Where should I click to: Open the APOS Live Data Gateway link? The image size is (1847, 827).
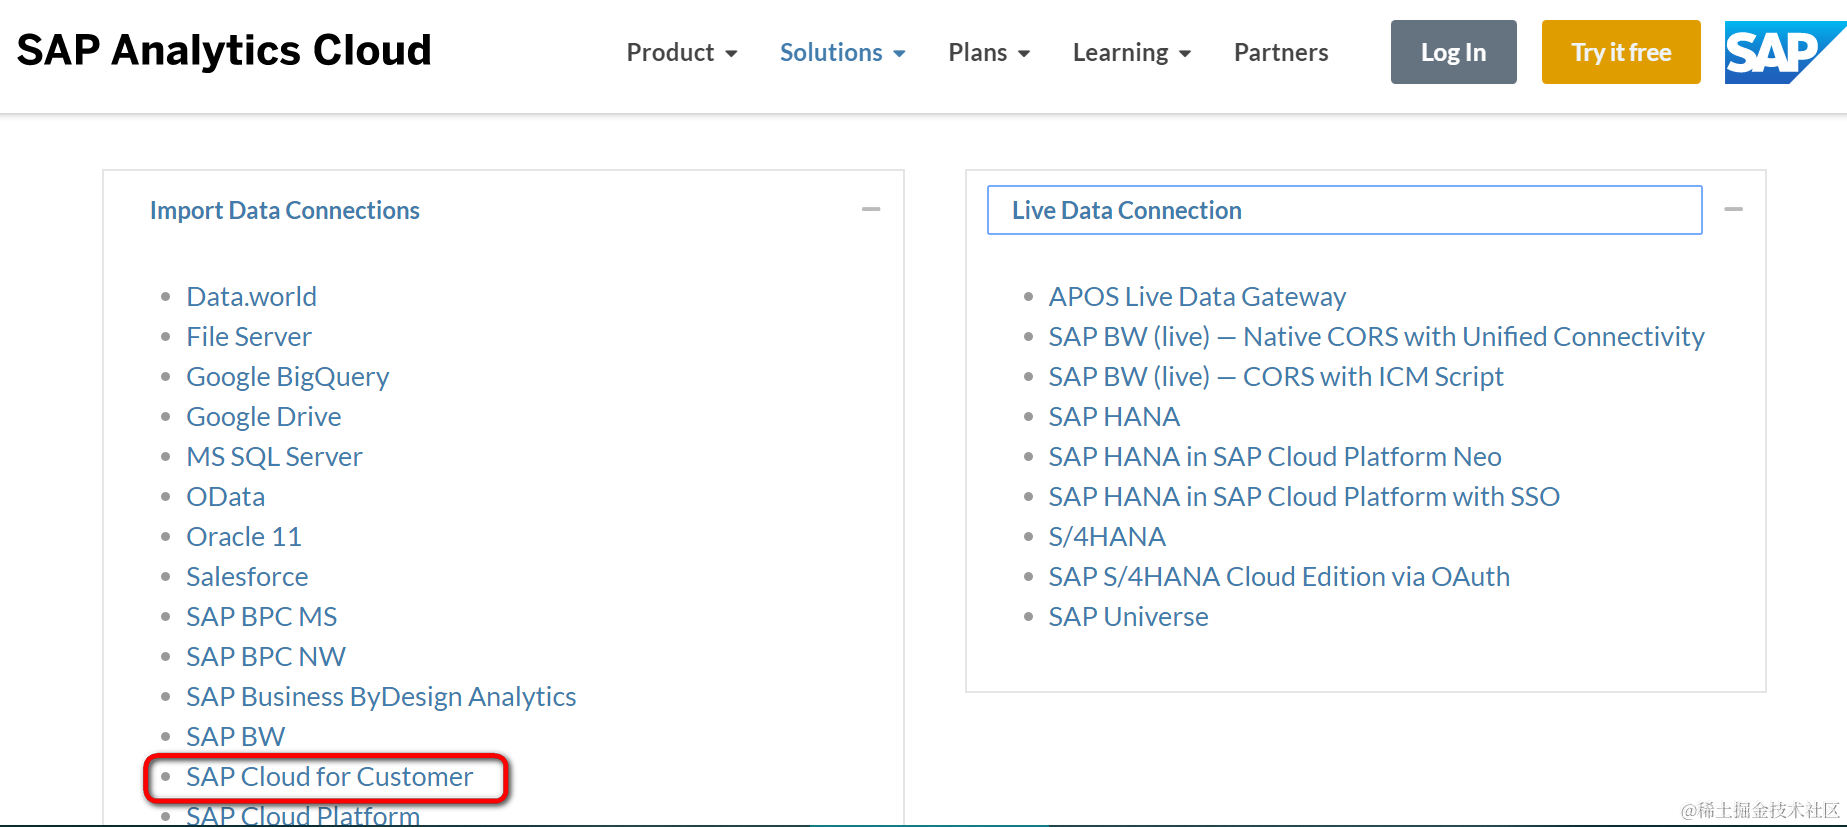pos(1196,297)
